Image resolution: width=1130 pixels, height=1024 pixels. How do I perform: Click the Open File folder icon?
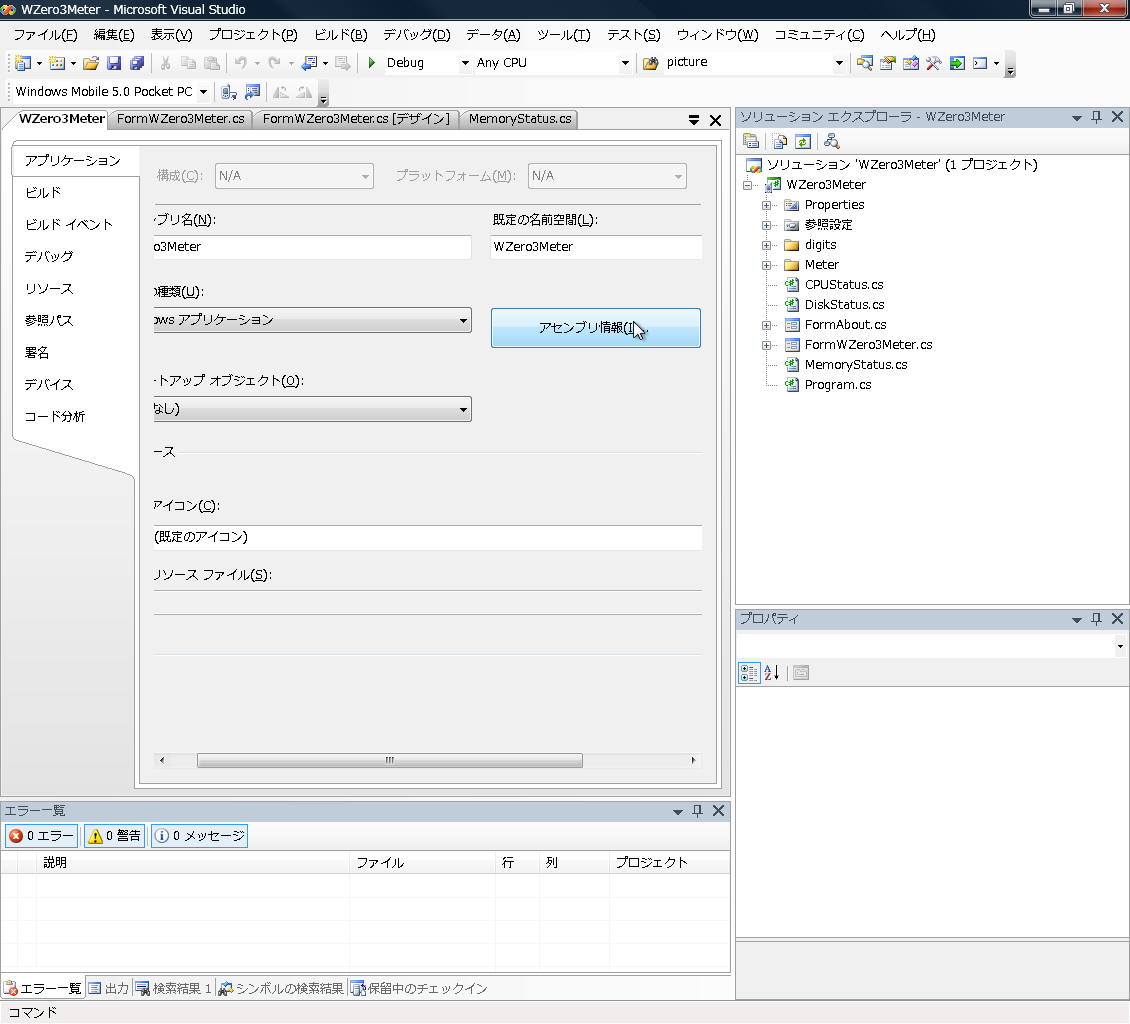coord(91,63)
